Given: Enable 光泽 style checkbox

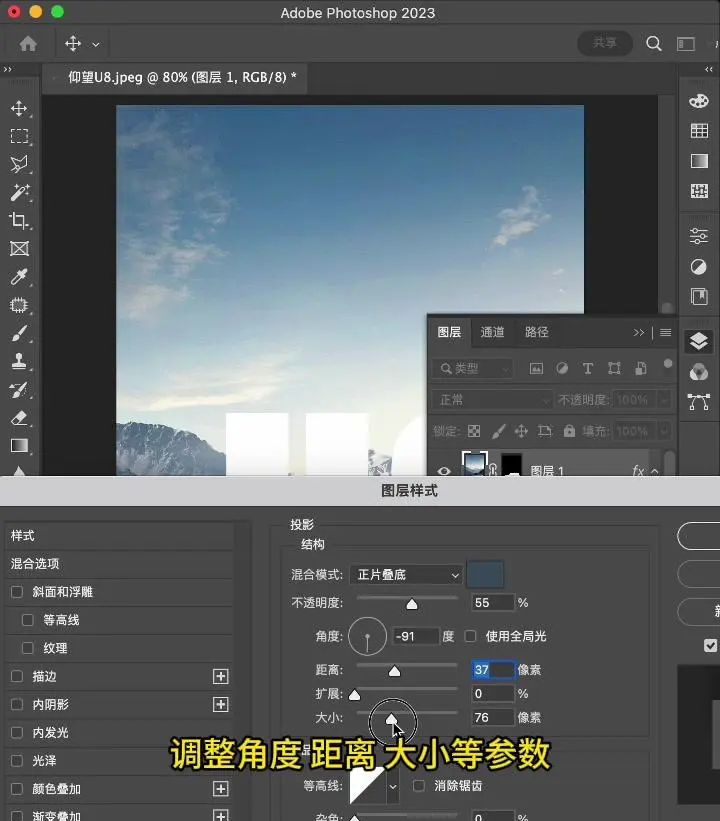Looking at the screenshot, I should tap(17, 761).
